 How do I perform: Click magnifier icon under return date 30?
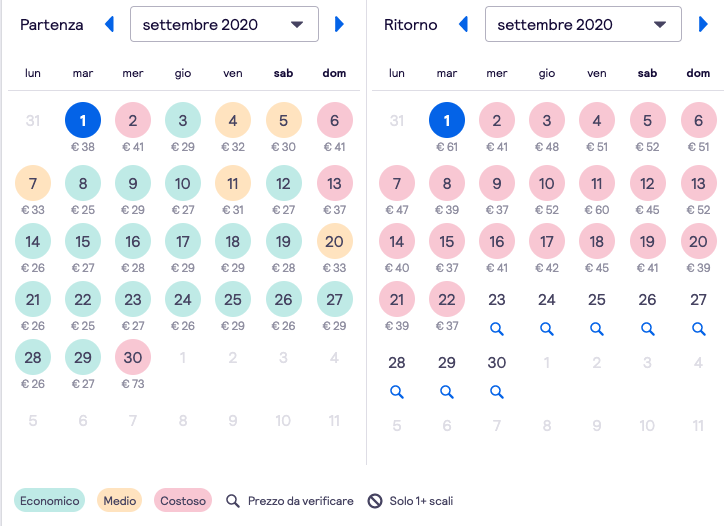tap(497, 391)
